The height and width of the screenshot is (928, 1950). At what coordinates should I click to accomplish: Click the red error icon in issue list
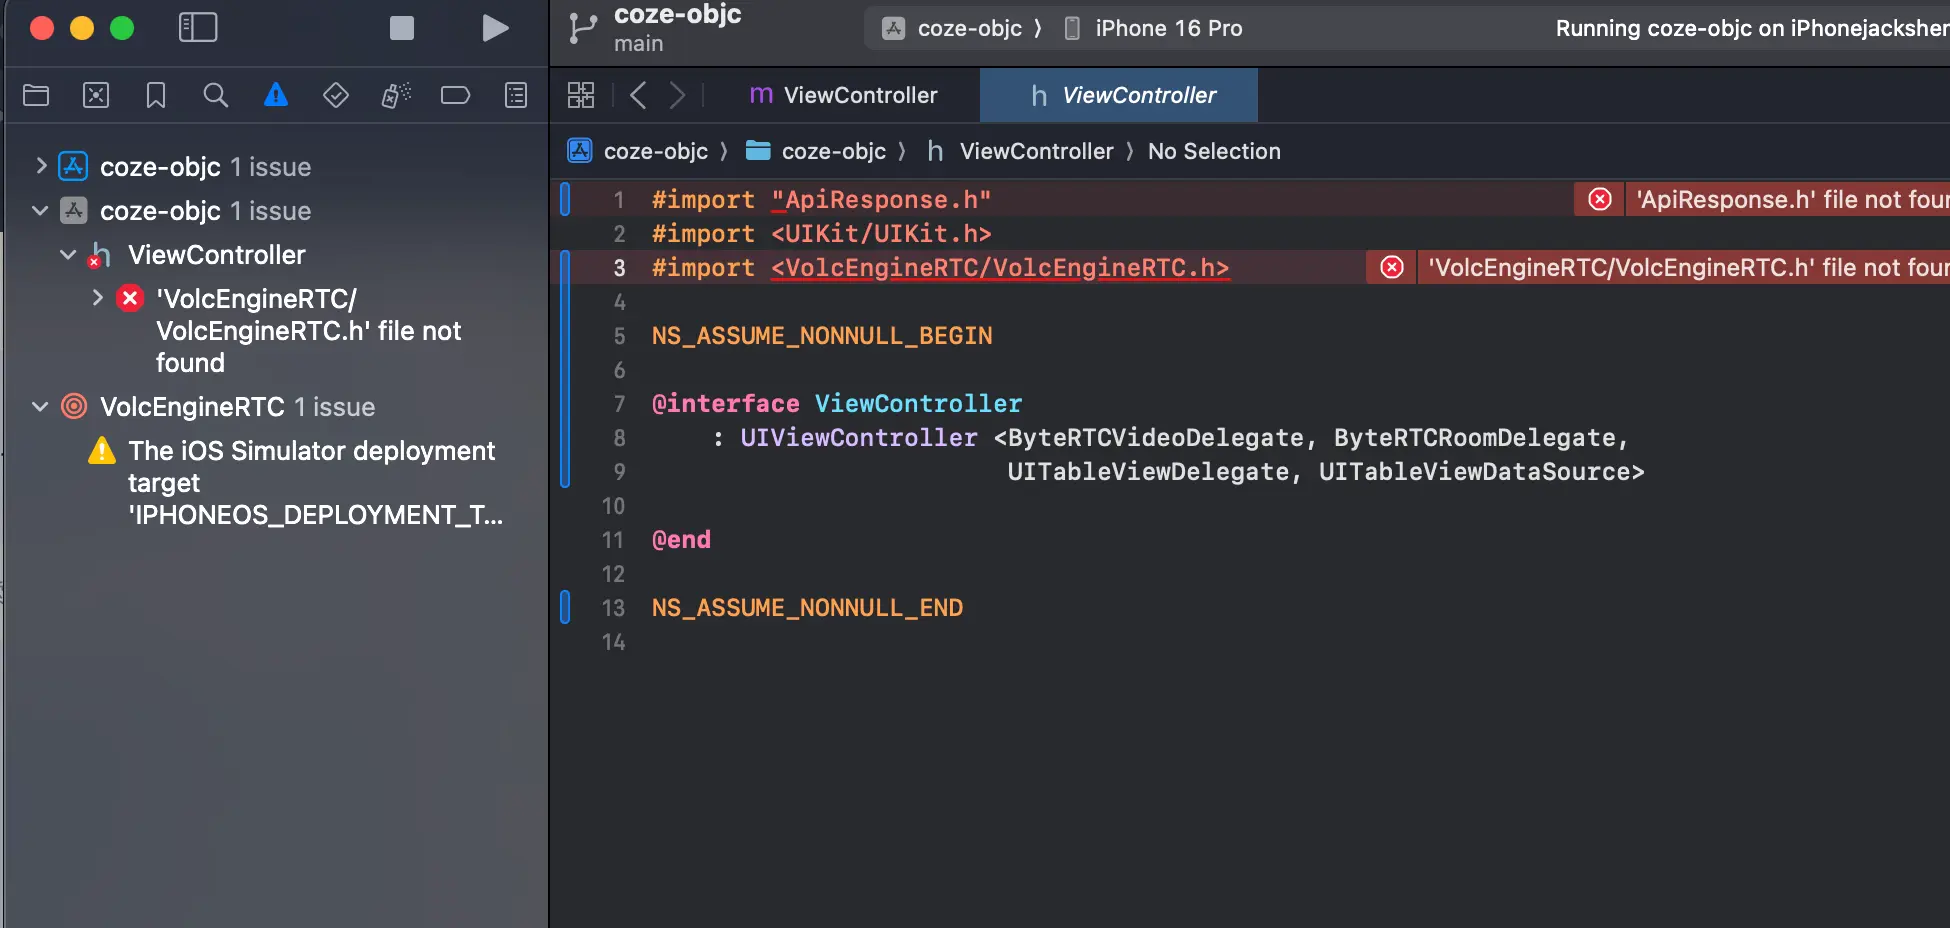tap(130, 298)
